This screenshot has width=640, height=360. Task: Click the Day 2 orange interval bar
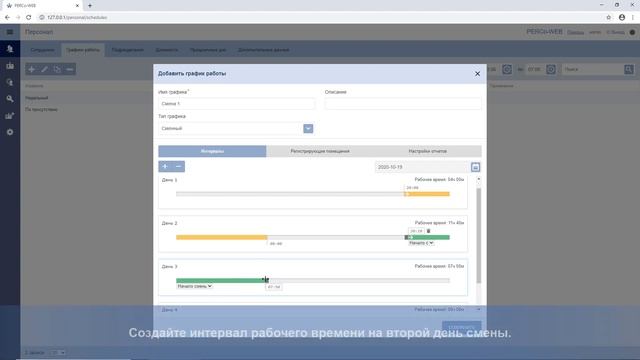pyautogui.click(x=222, y=237)
